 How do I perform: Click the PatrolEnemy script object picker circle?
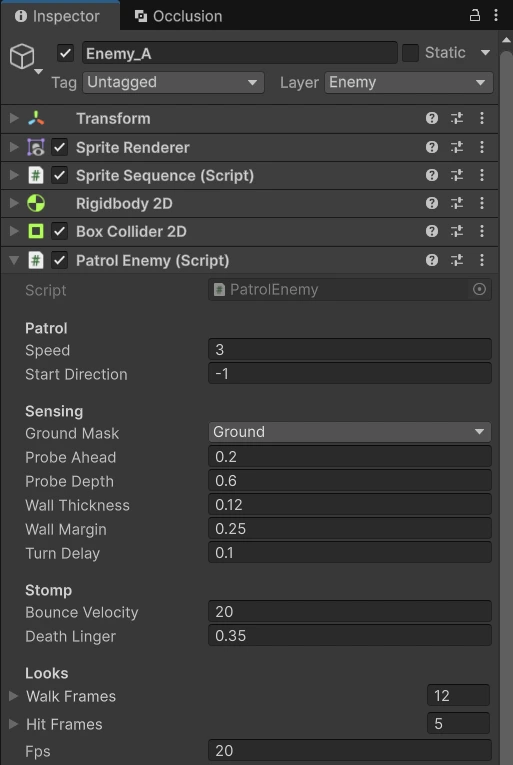(x=479, y=289)
